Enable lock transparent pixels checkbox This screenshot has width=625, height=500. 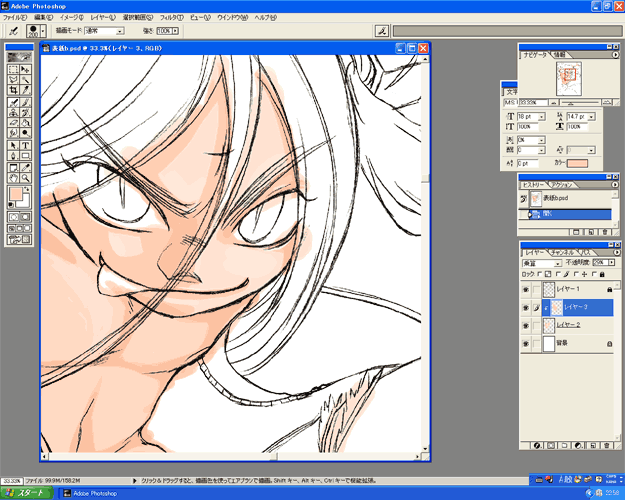point(540,274)
